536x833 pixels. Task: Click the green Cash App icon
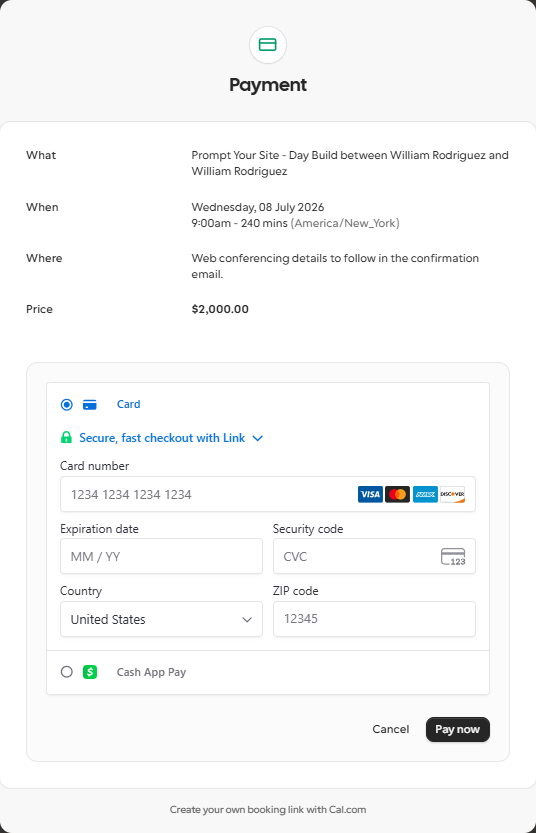90,672
